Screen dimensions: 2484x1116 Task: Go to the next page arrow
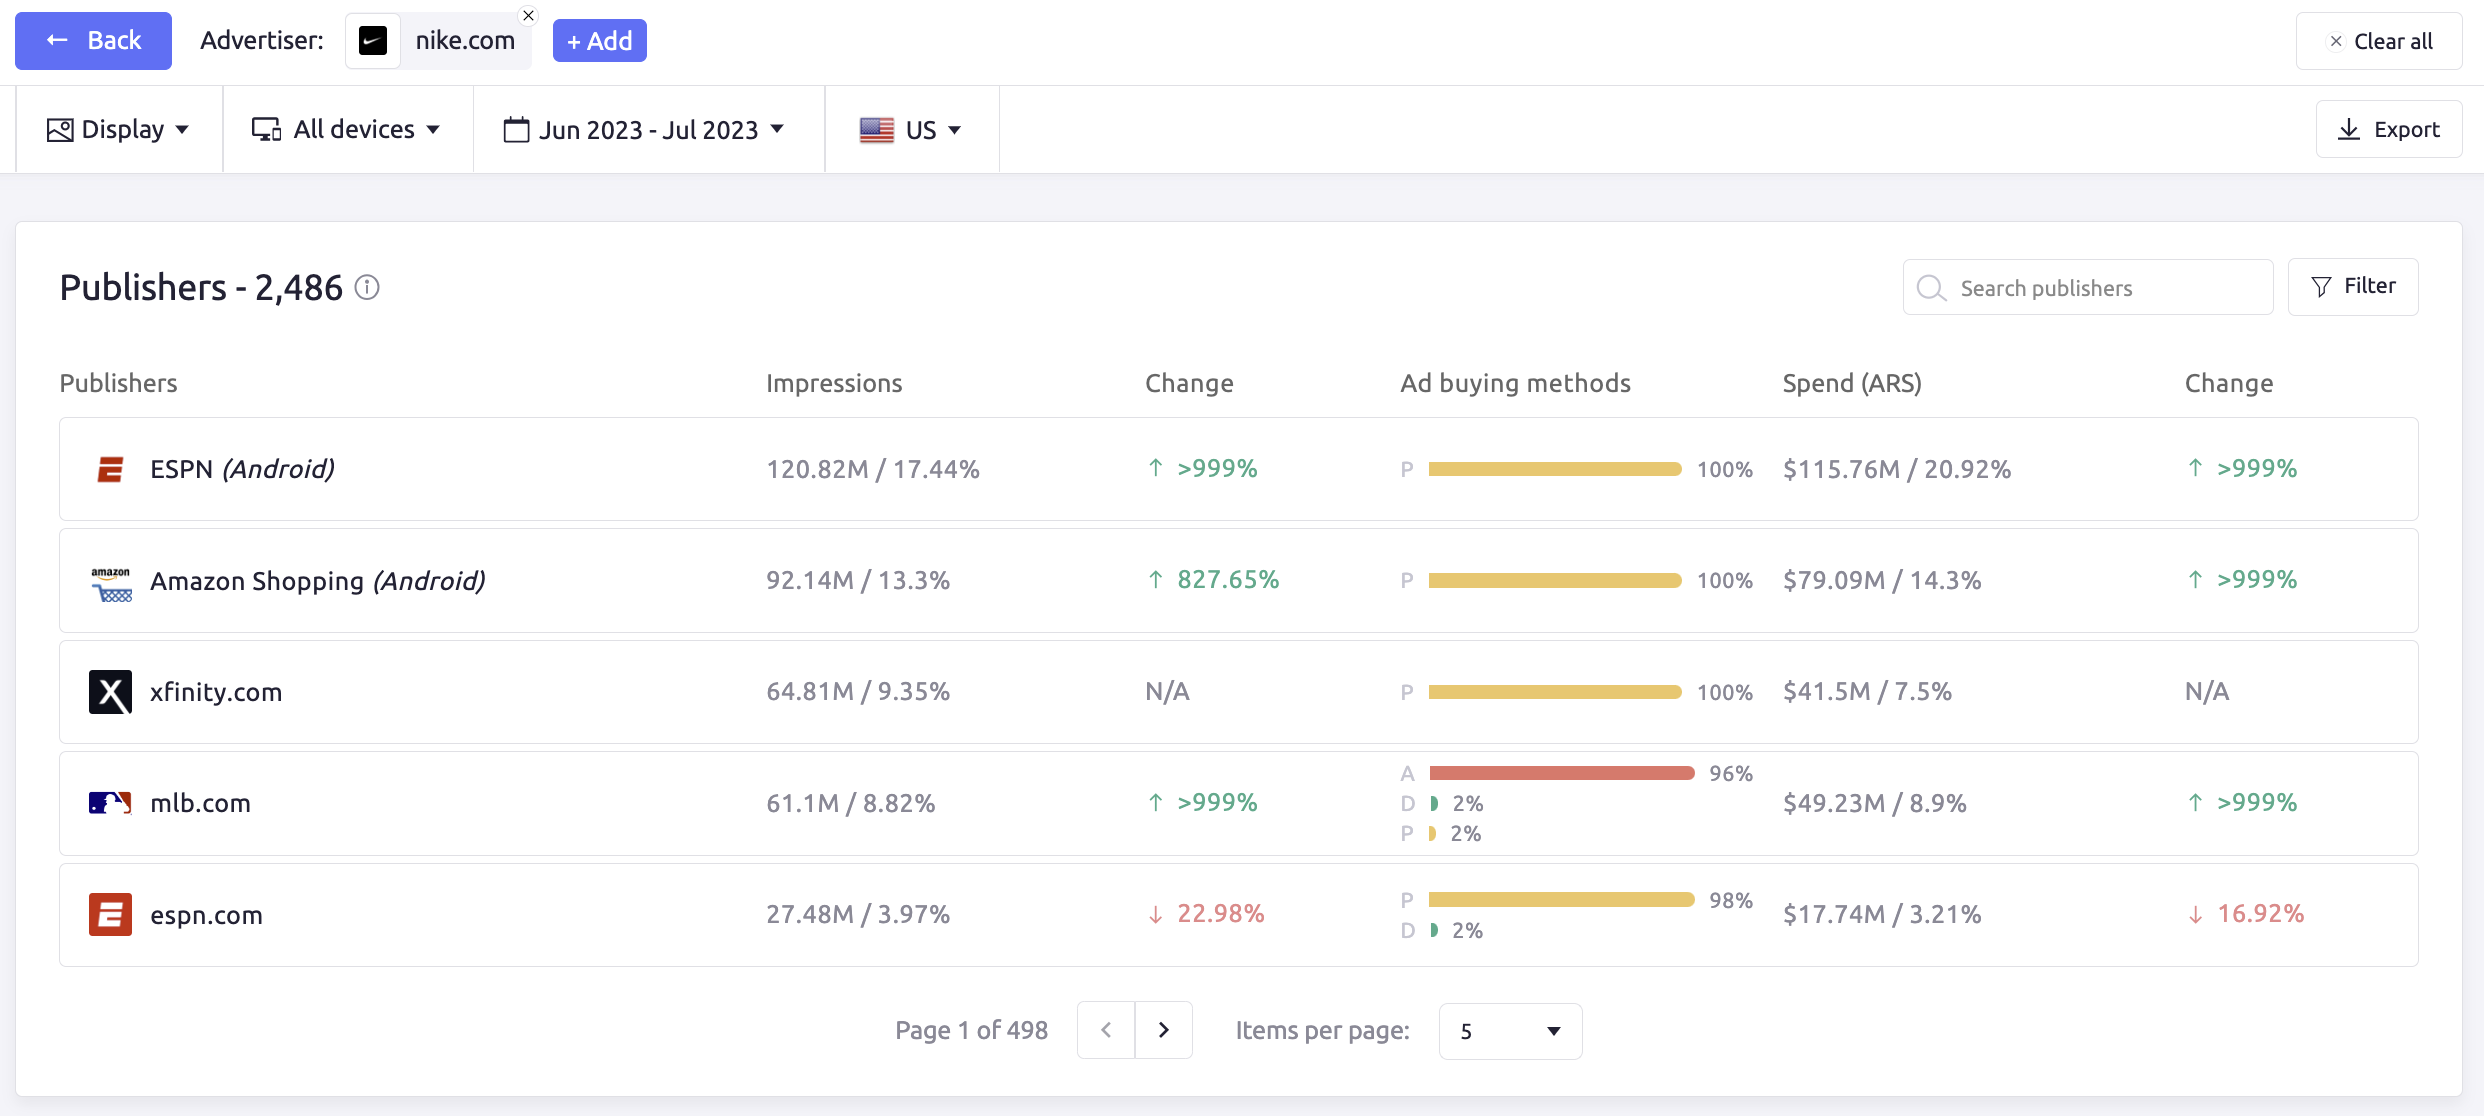(1164, 1030)
